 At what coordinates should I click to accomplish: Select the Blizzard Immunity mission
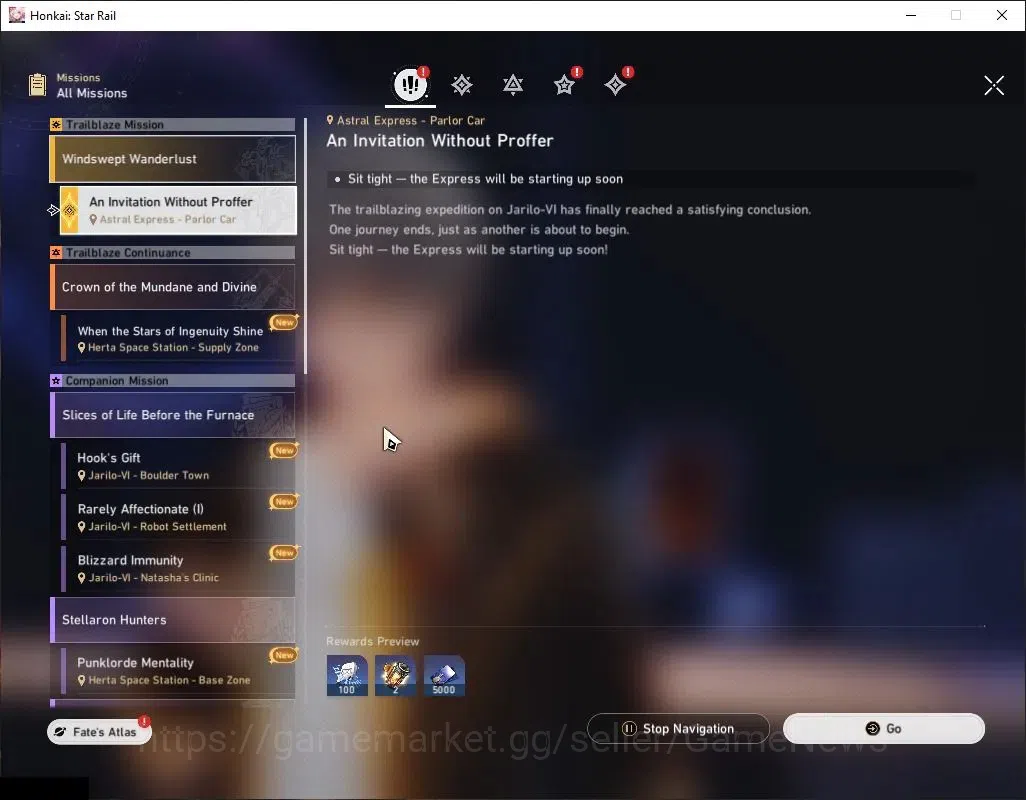click(178, 568)
